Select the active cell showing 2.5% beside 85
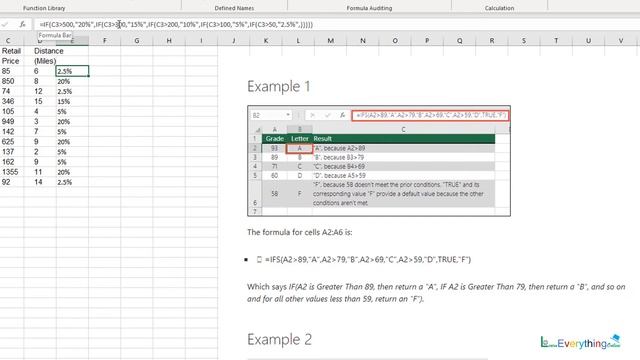This screenshot has height=360, width=640. pyautogui.click(x=72, y=71)
